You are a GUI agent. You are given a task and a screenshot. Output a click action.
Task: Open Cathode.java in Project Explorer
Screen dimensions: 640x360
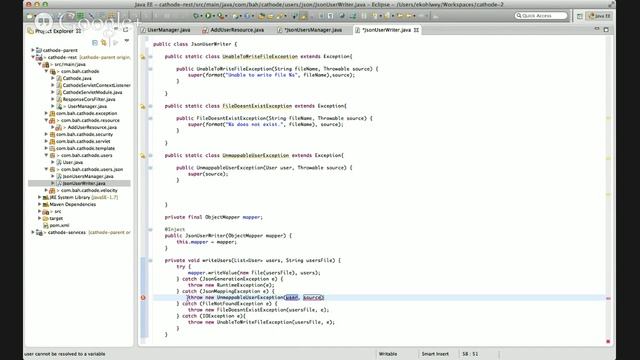pyautogui.click(x=77, y=78)
